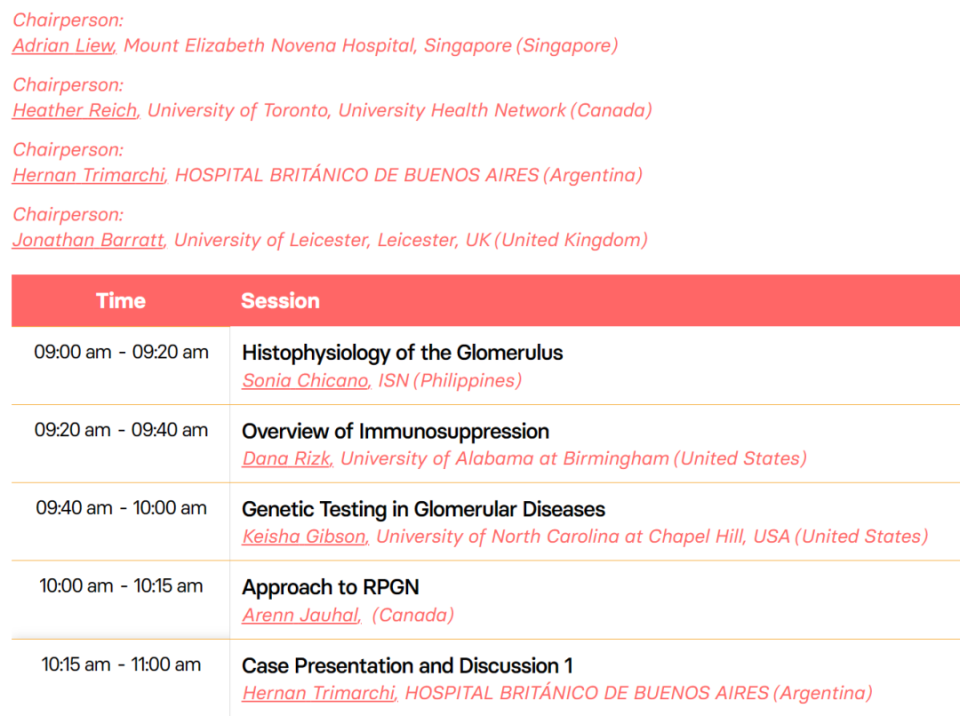Image resolution: width=960 pixels, height=716 pixels.
Task: Select Histophysiology of the Glomerulus session title
Action: [x=402, y=353]
